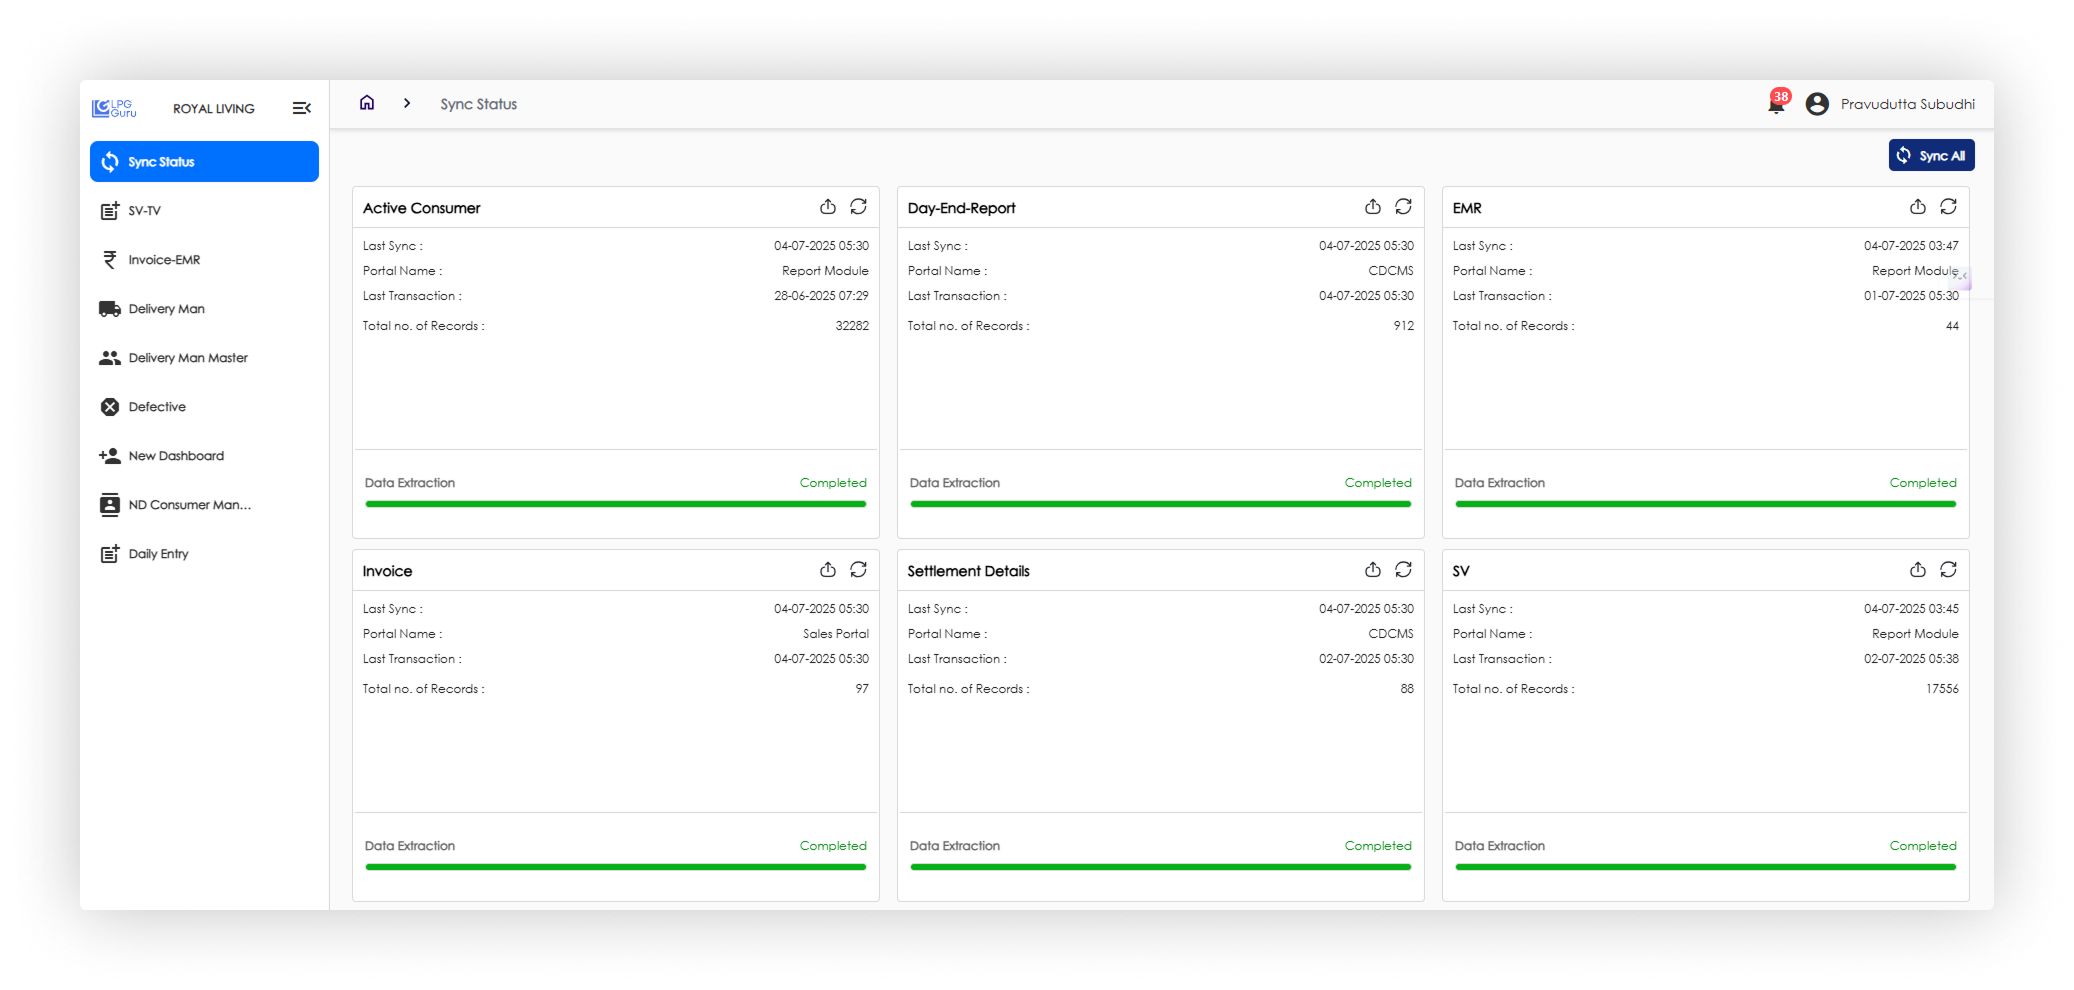Click the notification bell icon
The image size is (2074, 990).
(1776, 105)
